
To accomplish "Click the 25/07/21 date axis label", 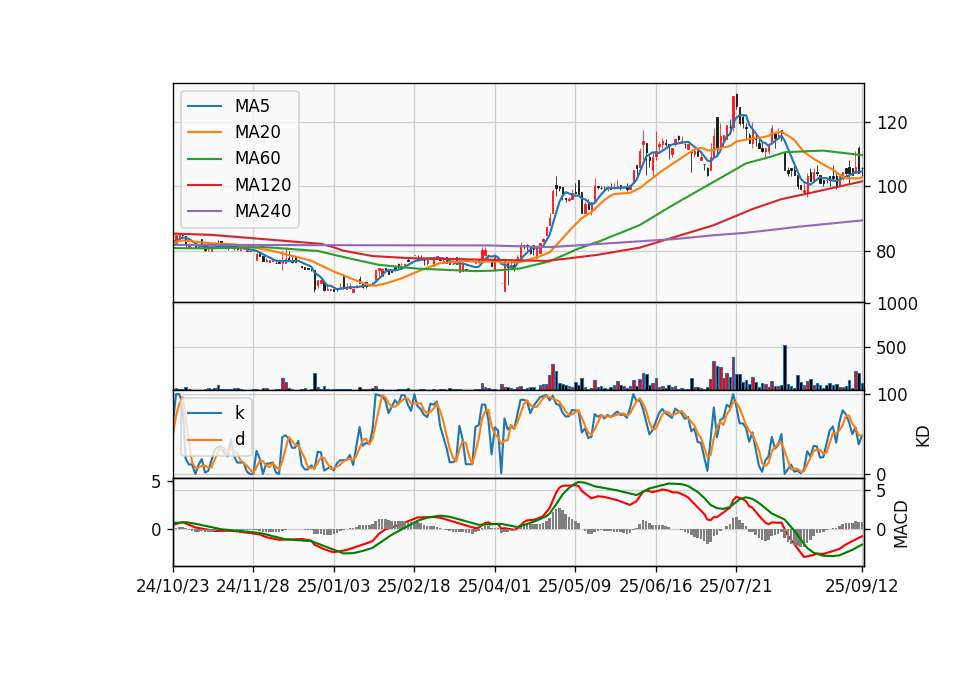I will (736, 586).
